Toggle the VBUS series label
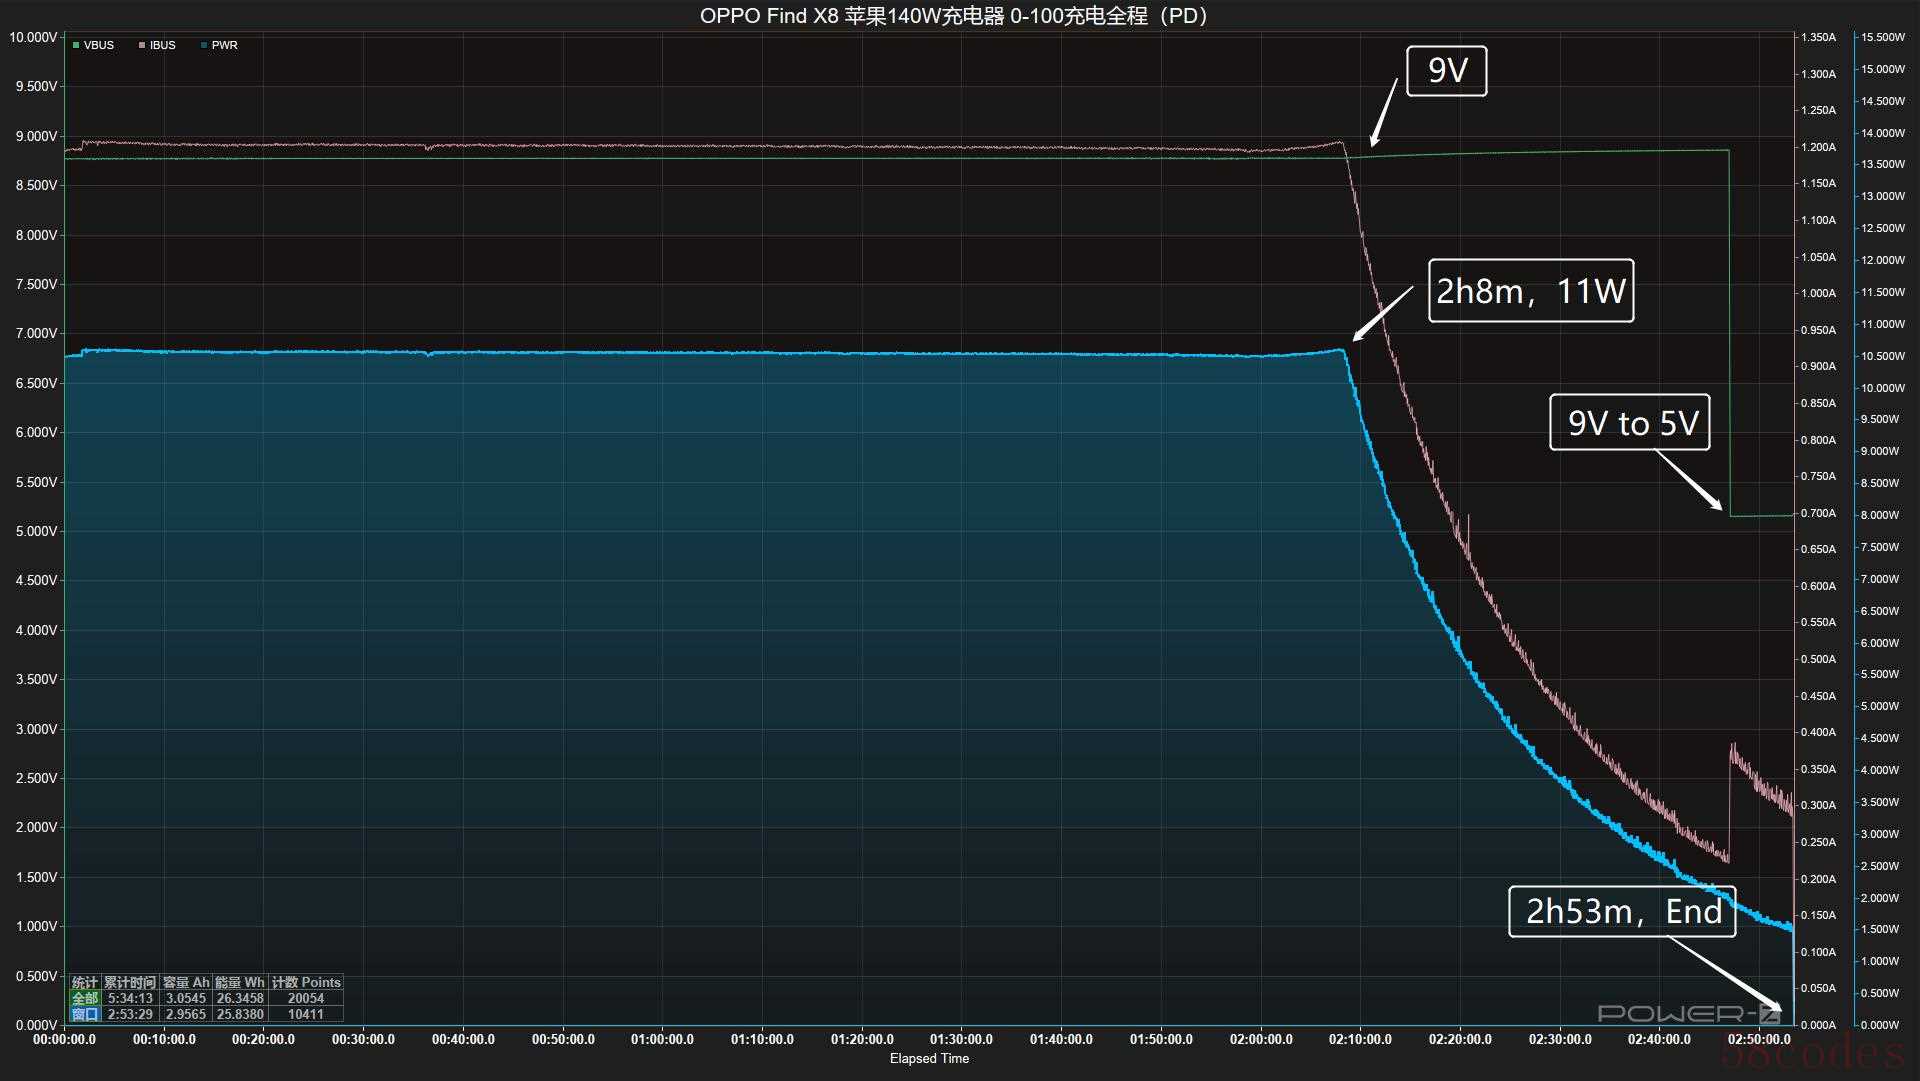The image size is (1920, 1081). (99, 45)
